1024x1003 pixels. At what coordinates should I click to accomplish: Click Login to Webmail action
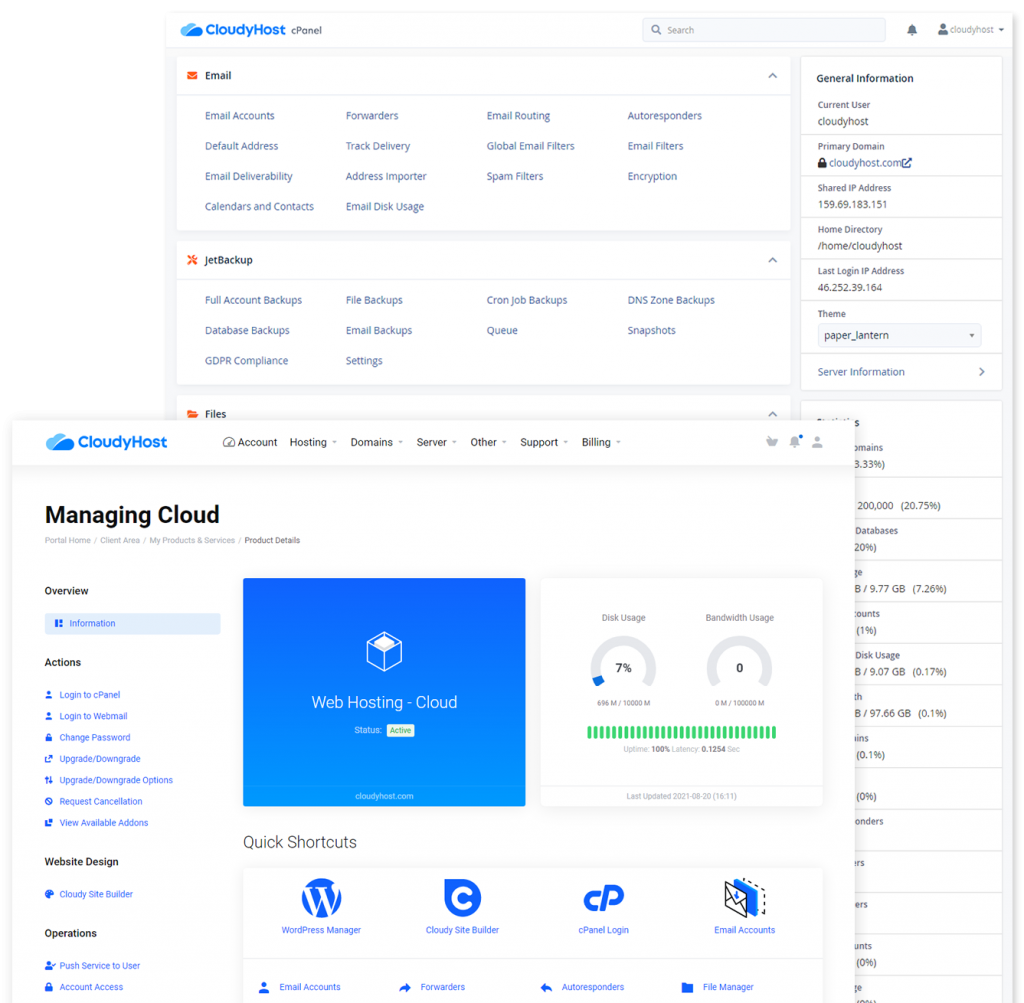click(93, 716)
